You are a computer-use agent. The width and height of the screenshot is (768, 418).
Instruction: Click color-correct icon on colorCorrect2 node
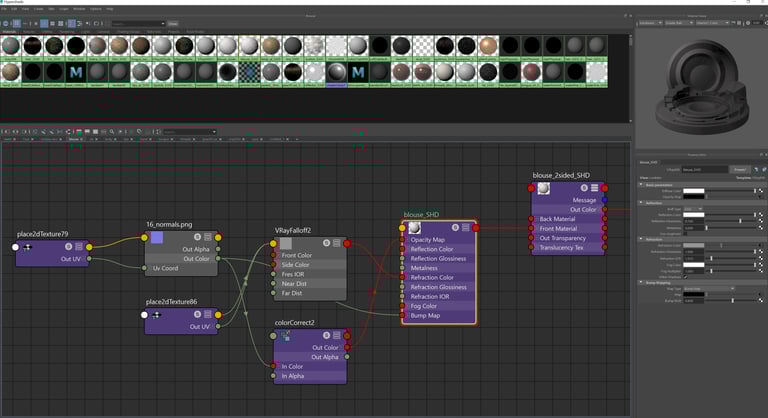pyautogui.click(x=286, y=335)
